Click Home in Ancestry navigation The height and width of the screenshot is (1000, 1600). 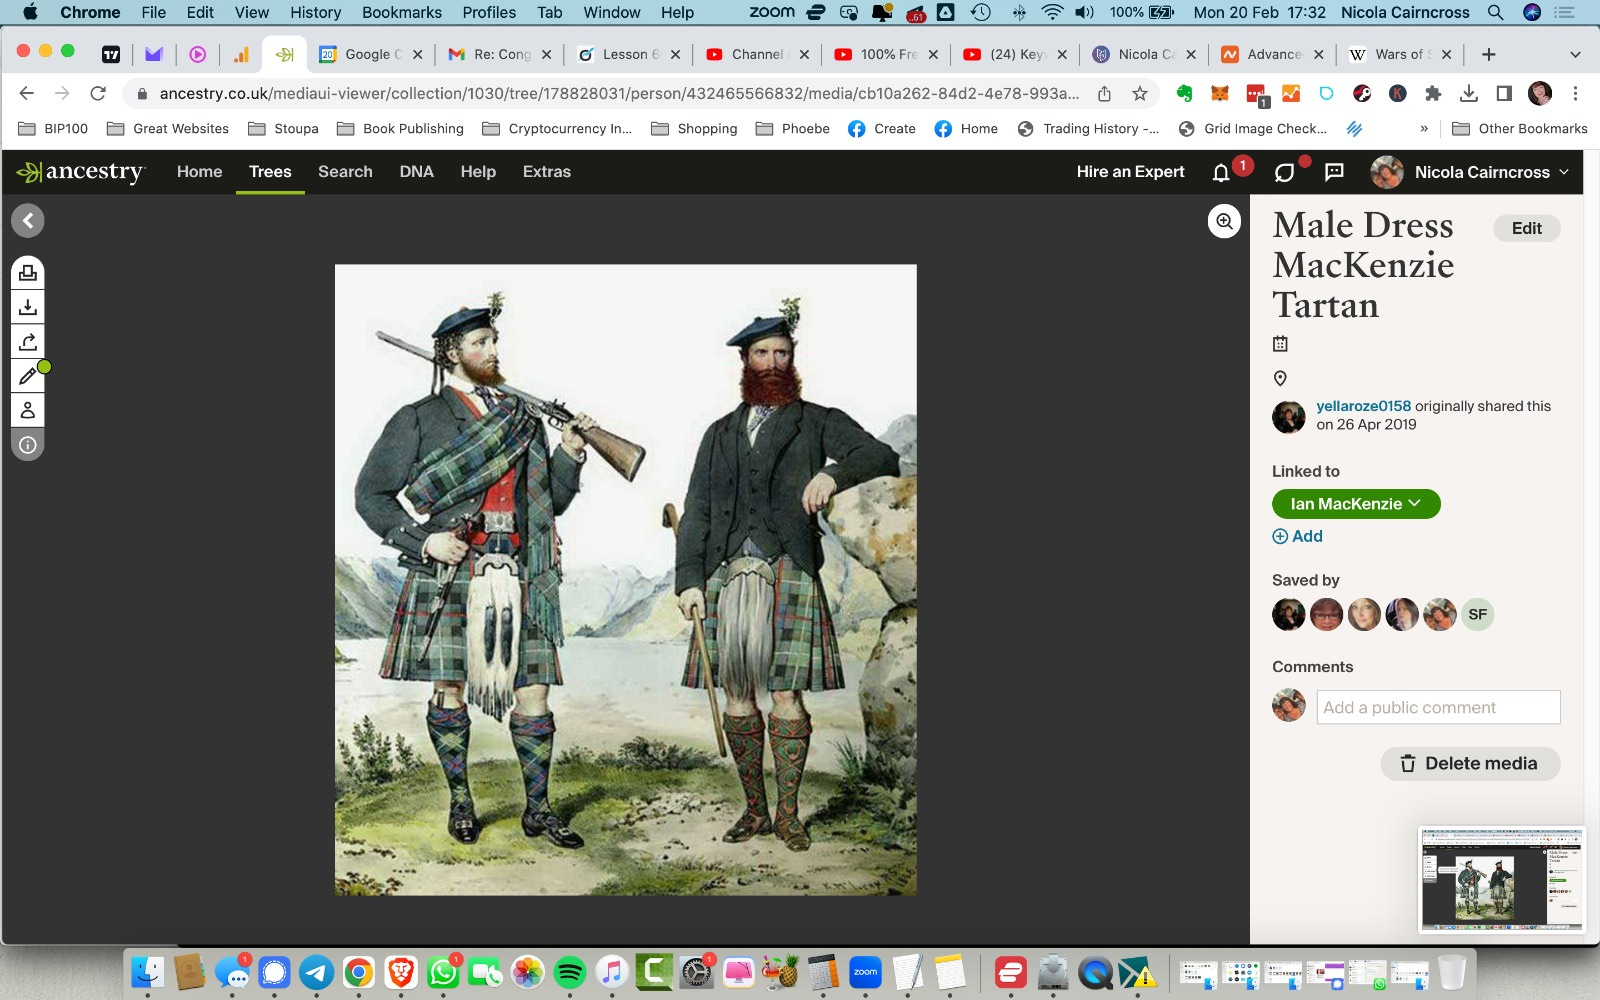pos(199,172)
